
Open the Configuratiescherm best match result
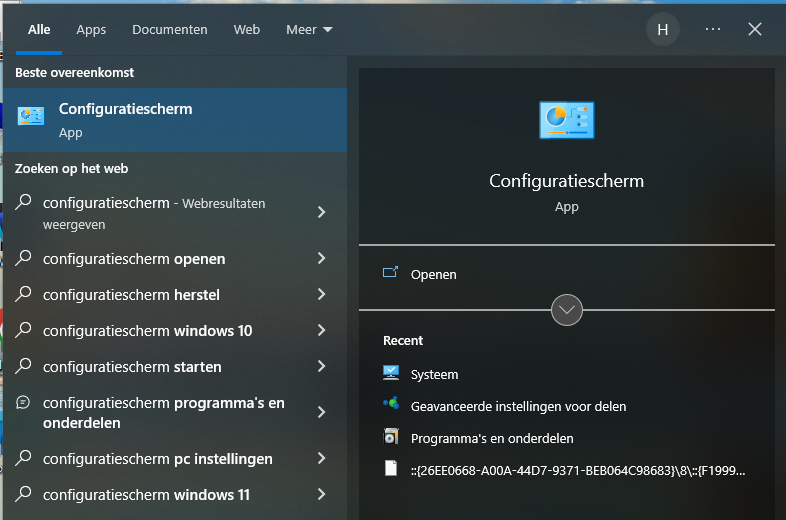click(x=175, y=120)
